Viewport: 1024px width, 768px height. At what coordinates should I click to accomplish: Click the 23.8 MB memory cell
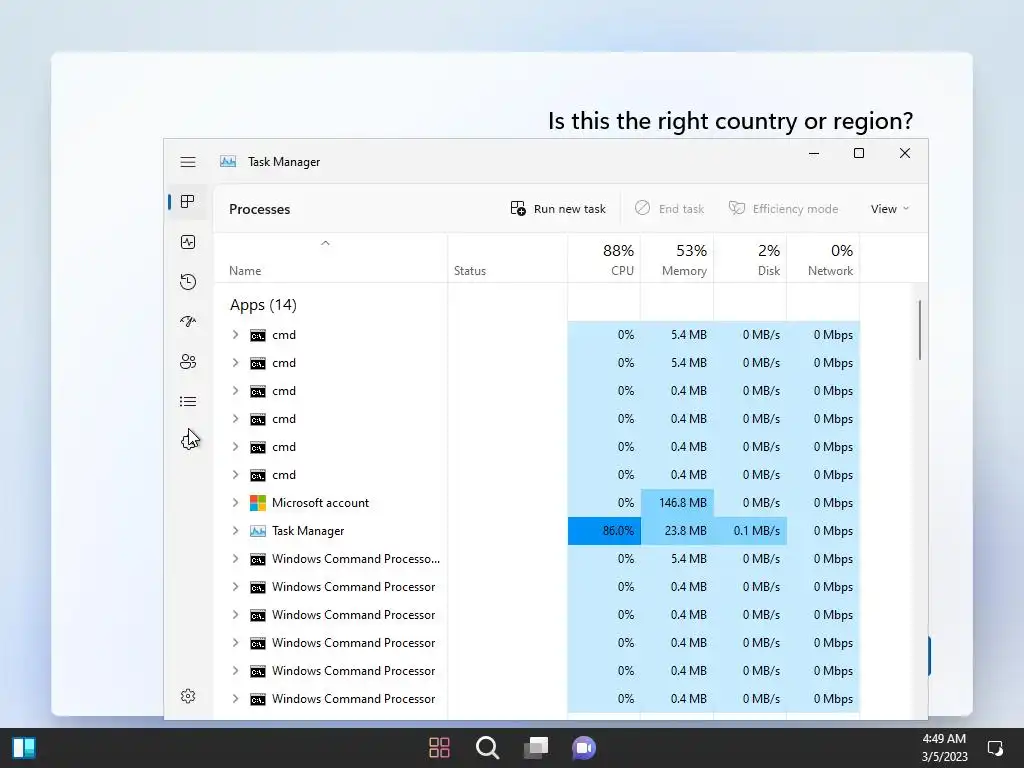[x=677, y=531]
